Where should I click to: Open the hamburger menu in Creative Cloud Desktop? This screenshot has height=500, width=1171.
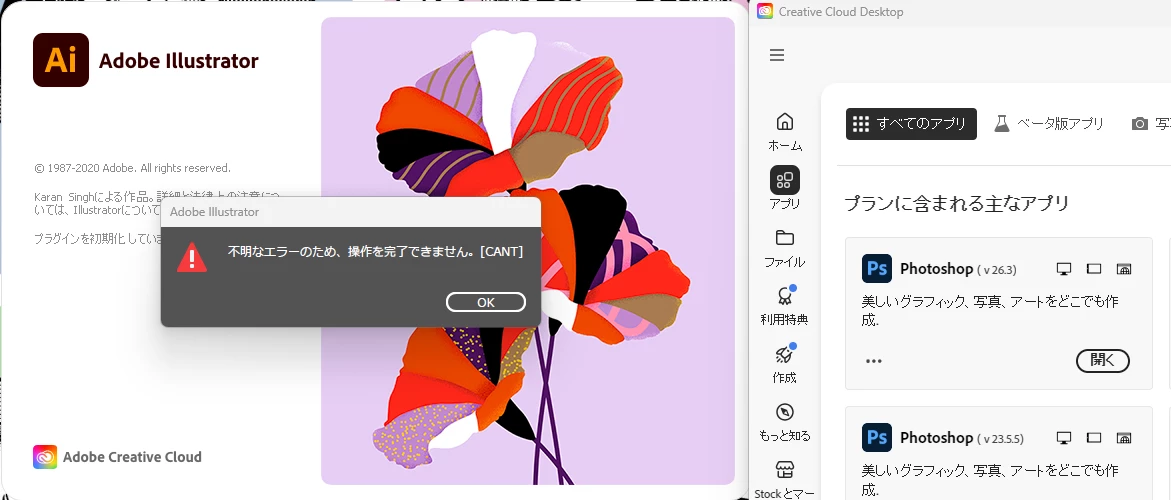[x=777, y=55]
